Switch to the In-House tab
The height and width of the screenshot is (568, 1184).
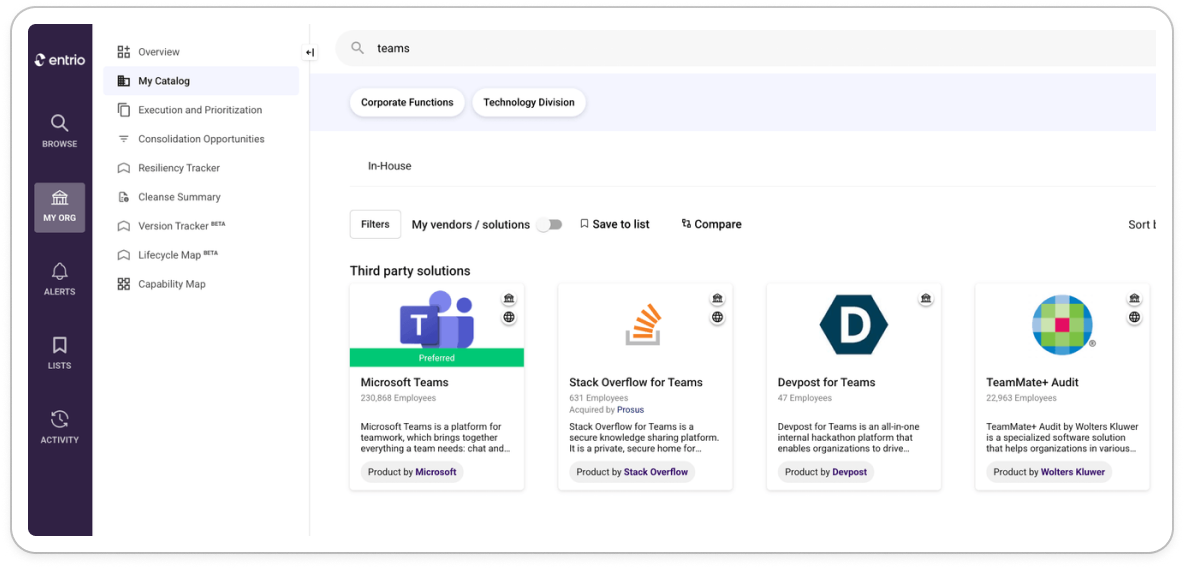click(x=389, y=166)
